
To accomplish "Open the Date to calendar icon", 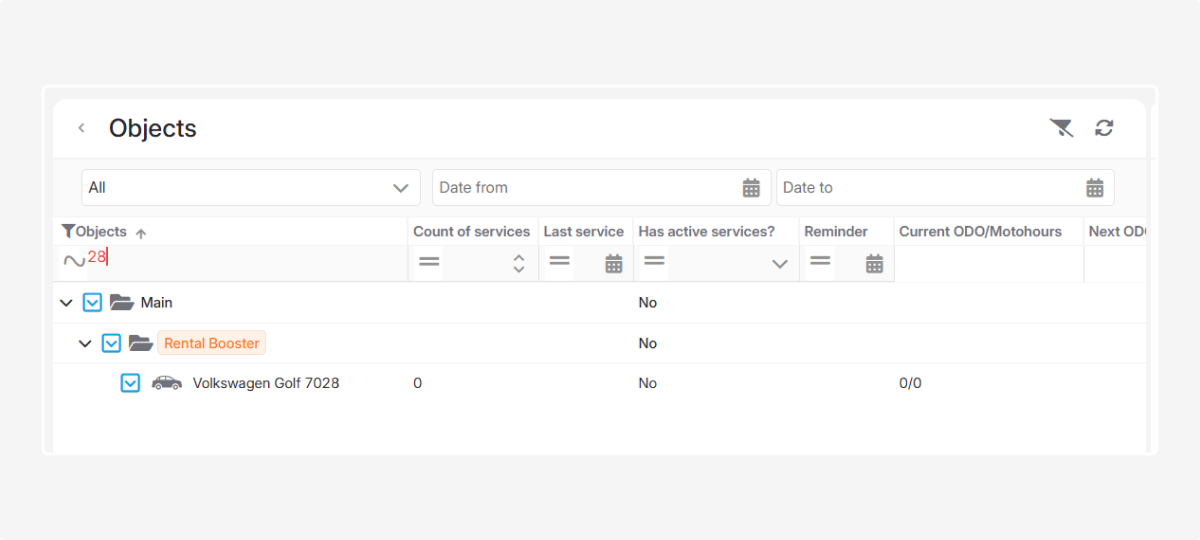I will [x=1095, y=188].
